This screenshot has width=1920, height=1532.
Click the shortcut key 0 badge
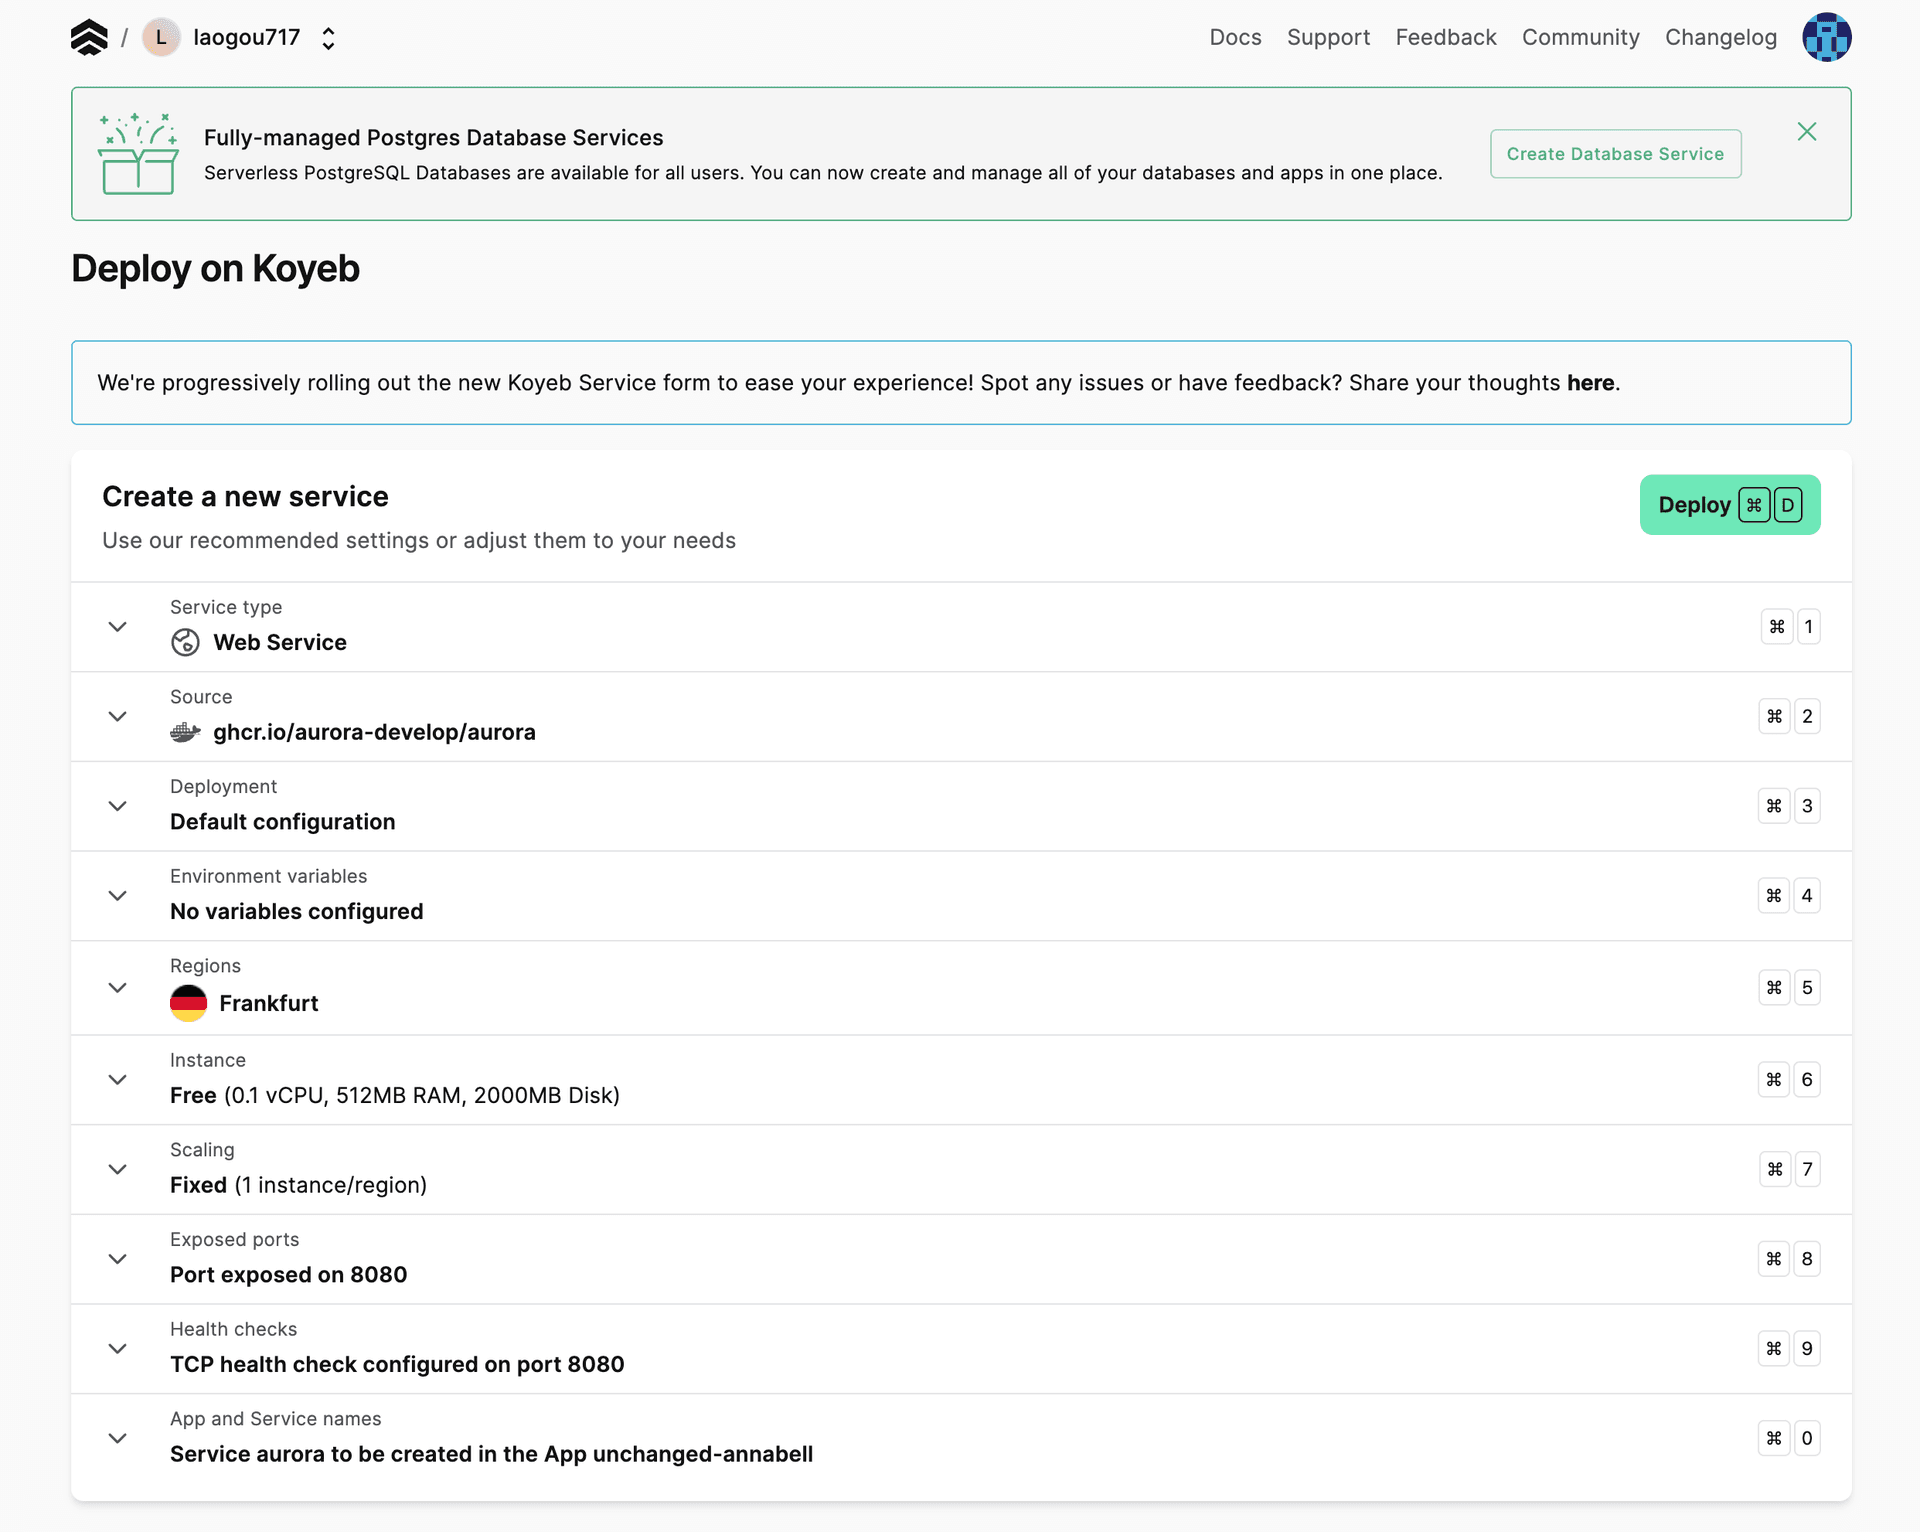1807,1438
